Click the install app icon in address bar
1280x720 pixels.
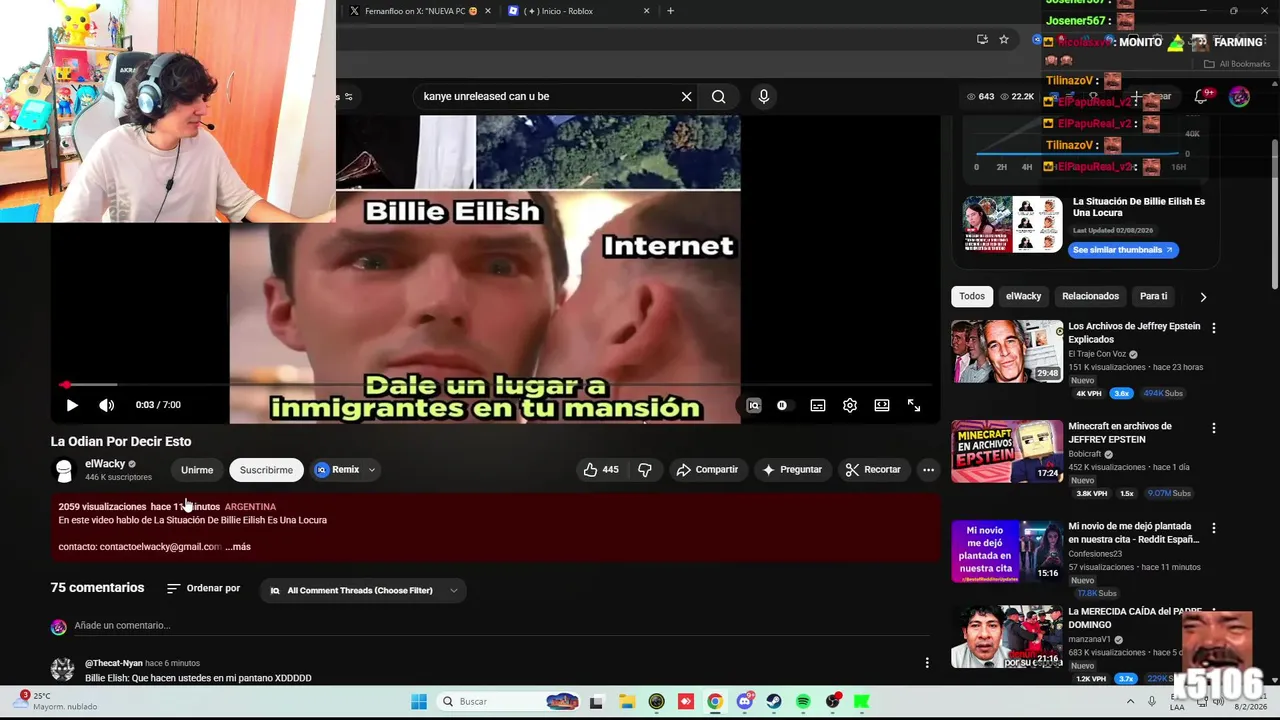tap(982, 39)
